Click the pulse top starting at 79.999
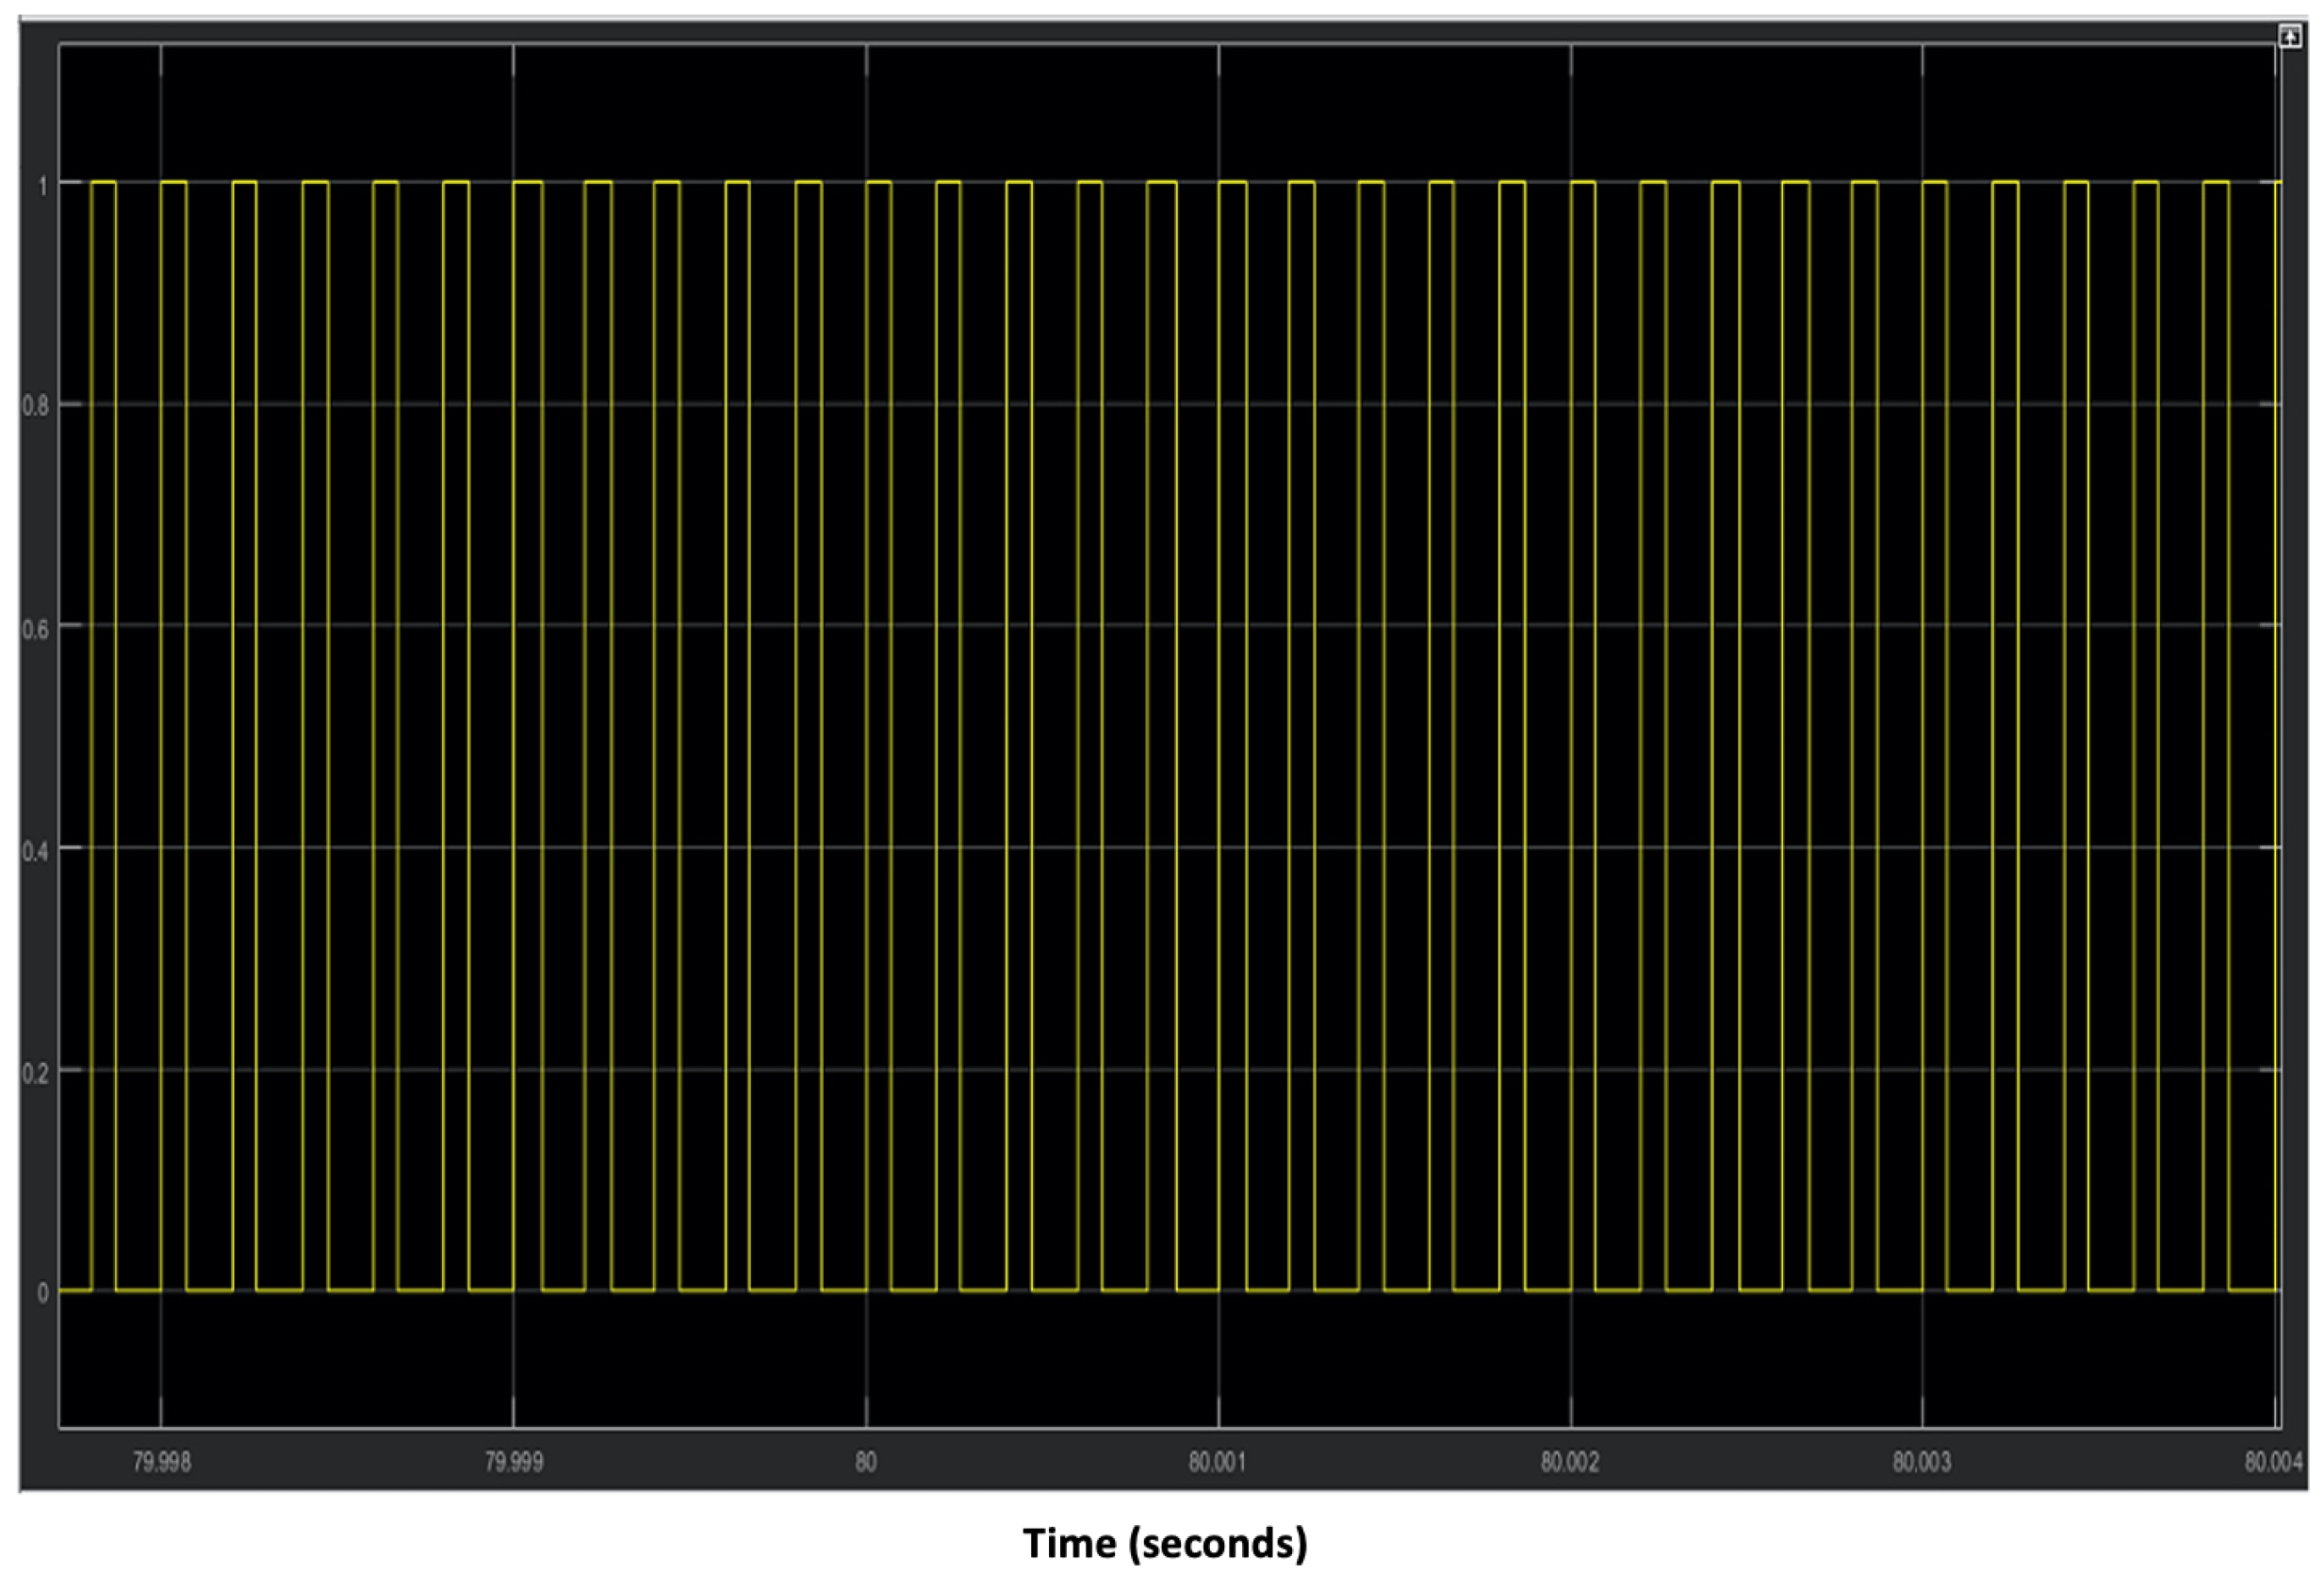This screenshot has width=2324, height=1589. coord(527,182)
